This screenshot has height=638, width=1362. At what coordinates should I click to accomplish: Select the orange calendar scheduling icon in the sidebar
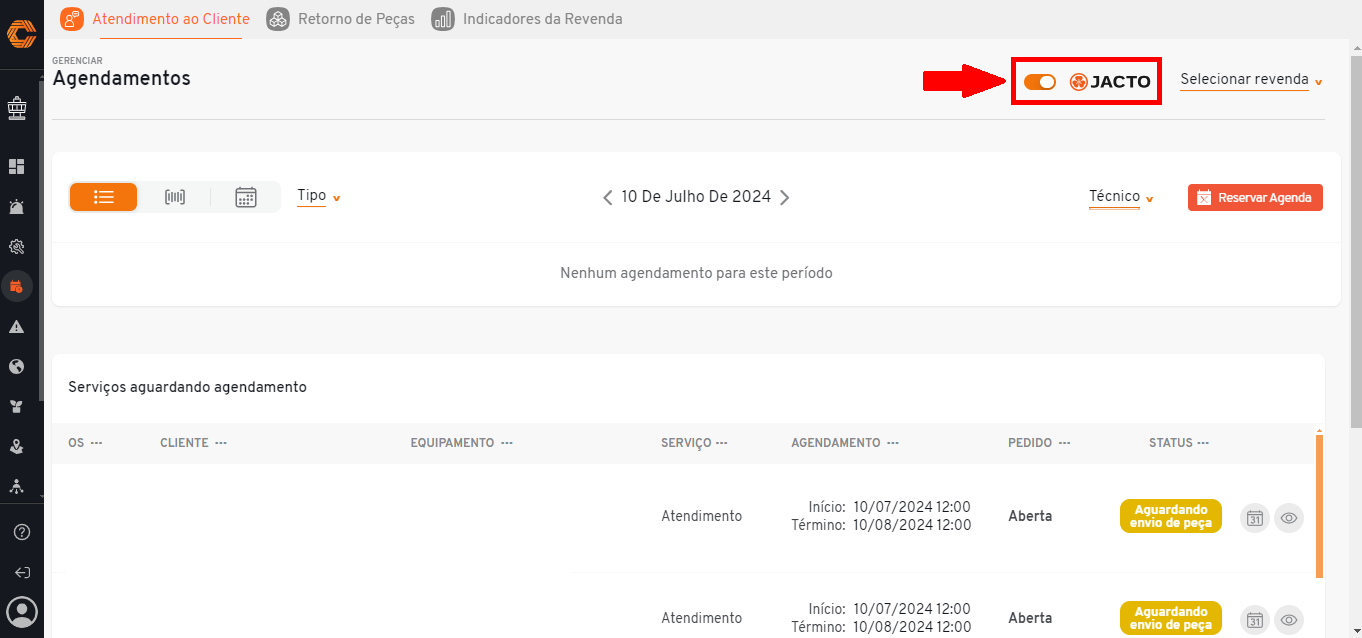point(17,287)
